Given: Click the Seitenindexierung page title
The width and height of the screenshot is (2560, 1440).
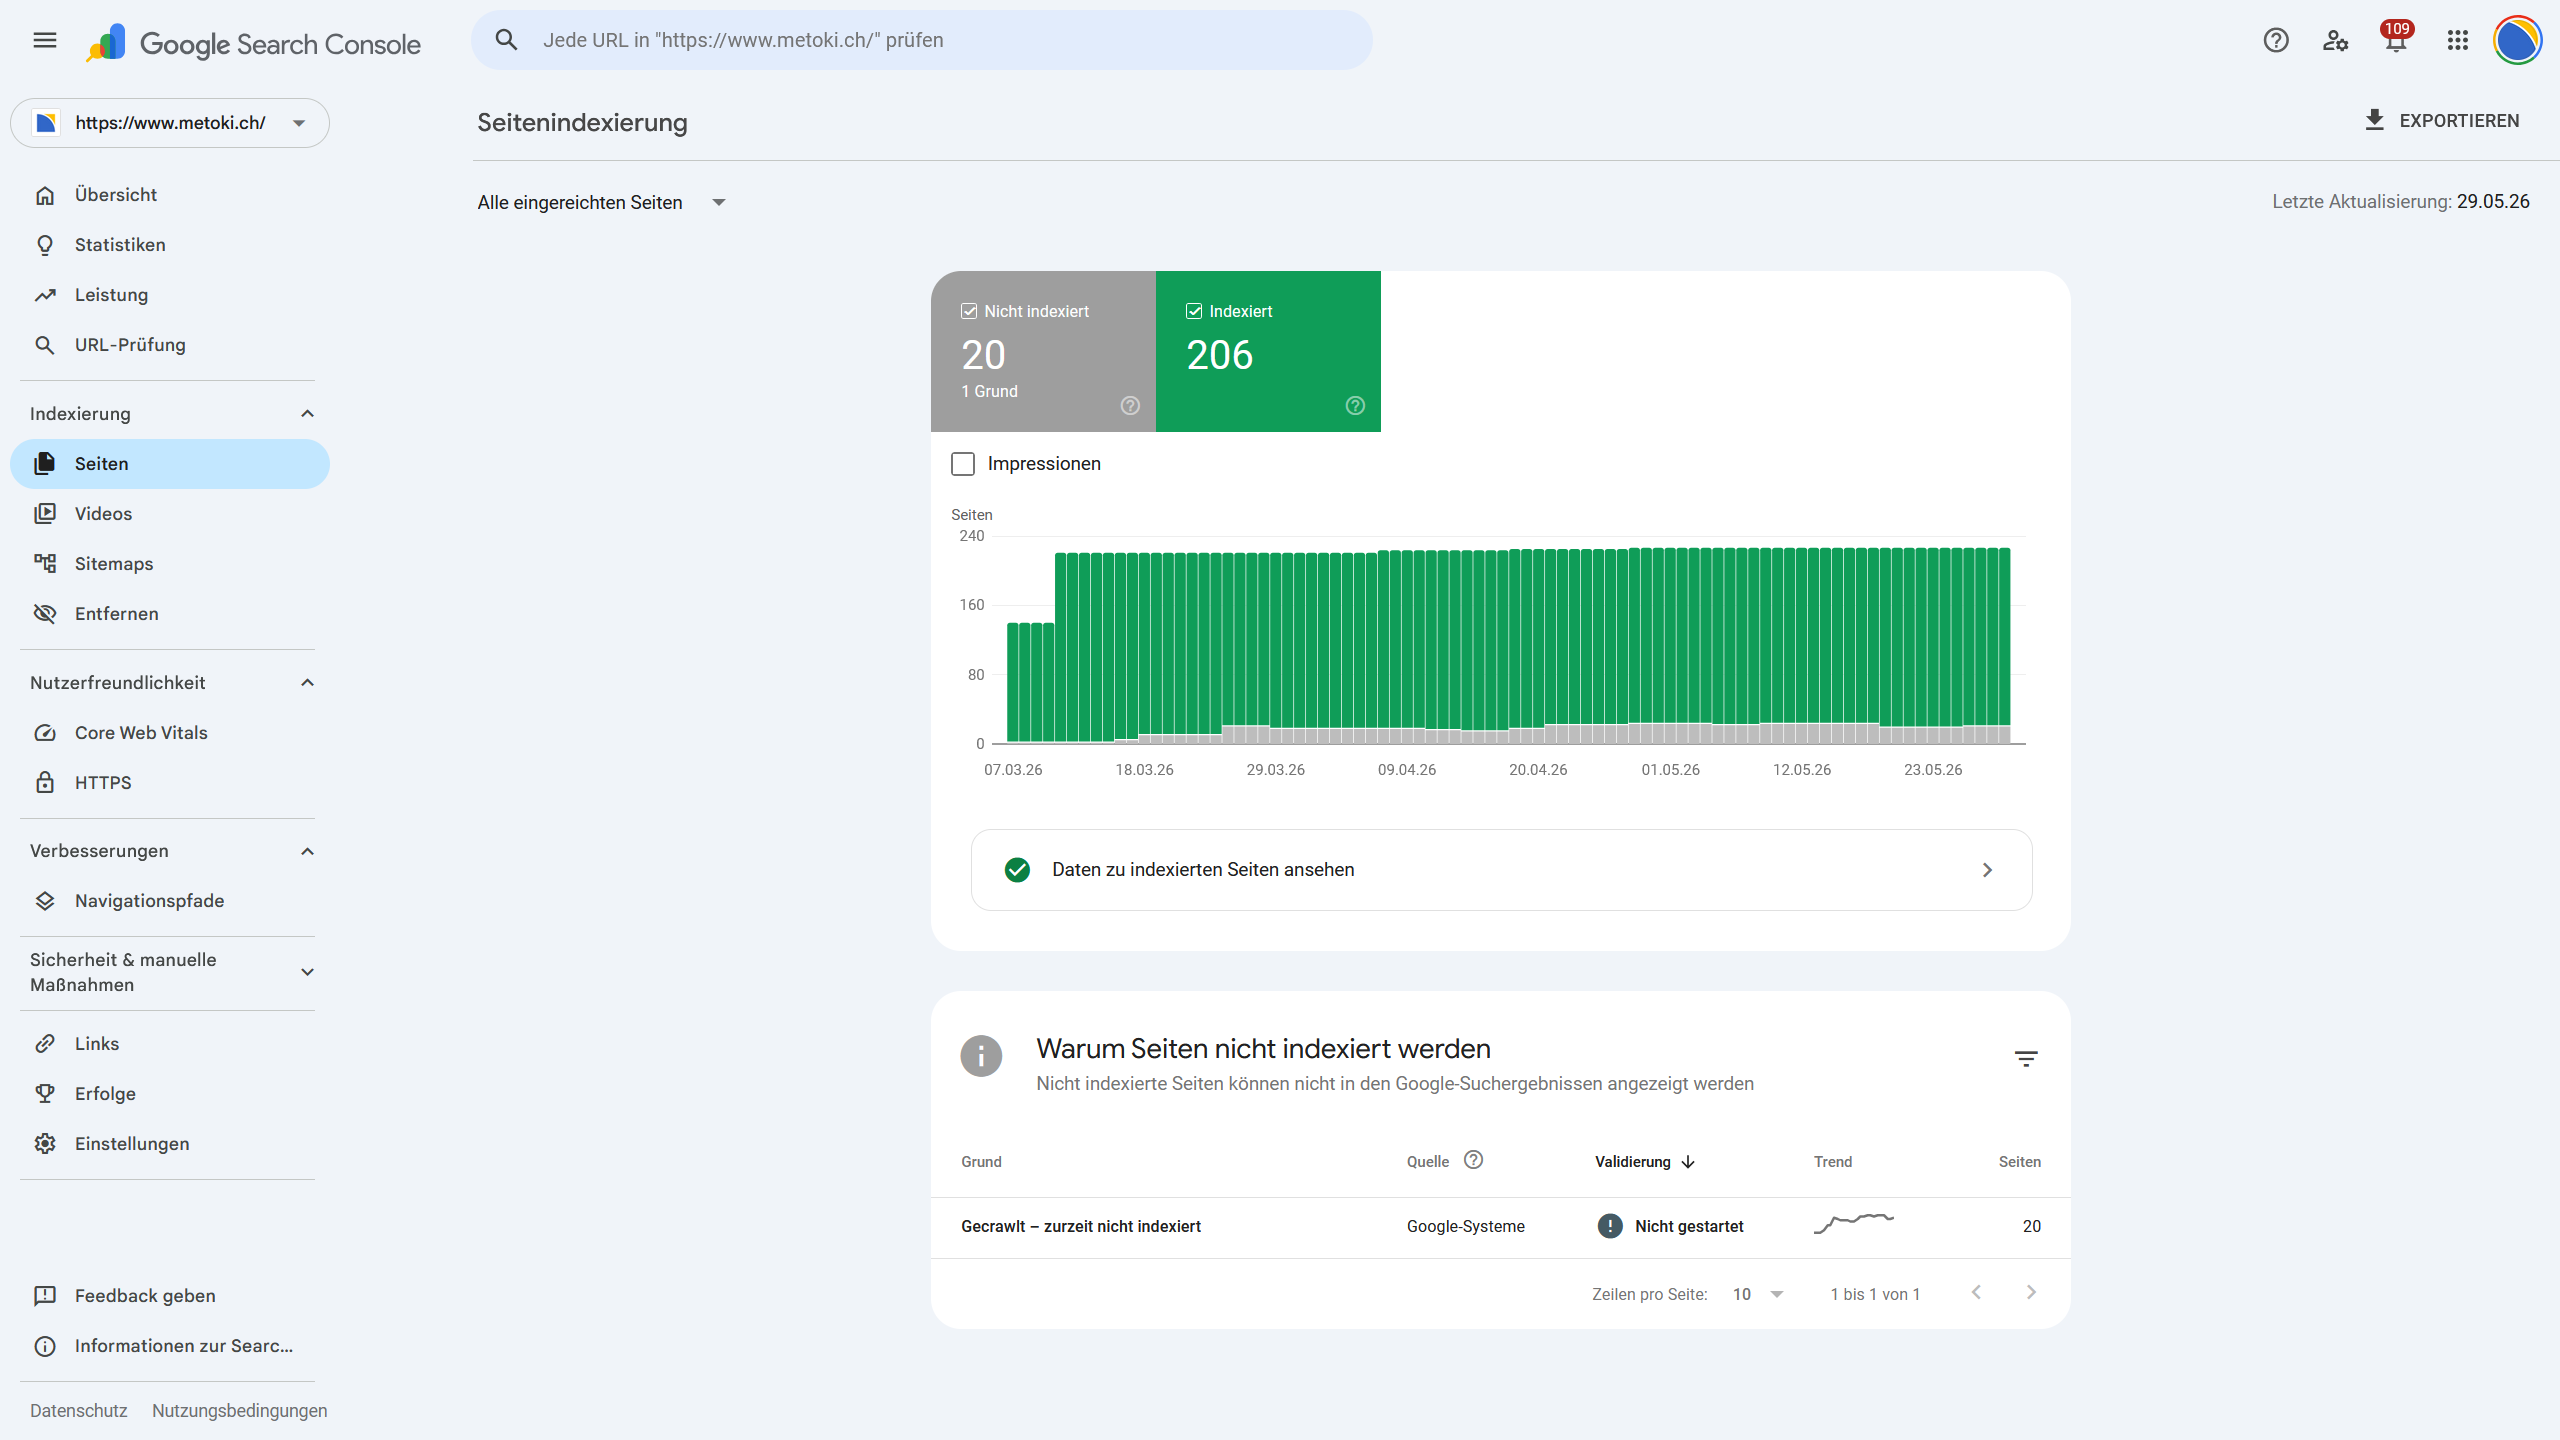Looking at the screenshot, I should pyautogui.click(x=582, y=123).
